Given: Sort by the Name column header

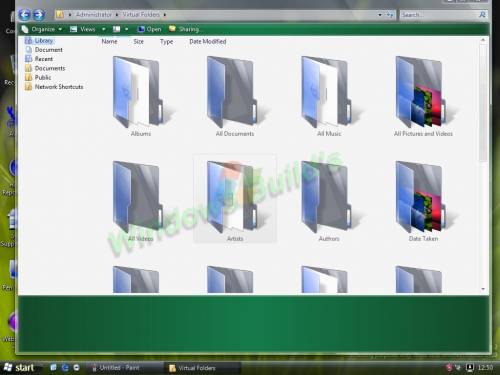Looking at the screenshot, I should [x=109, y=42].
